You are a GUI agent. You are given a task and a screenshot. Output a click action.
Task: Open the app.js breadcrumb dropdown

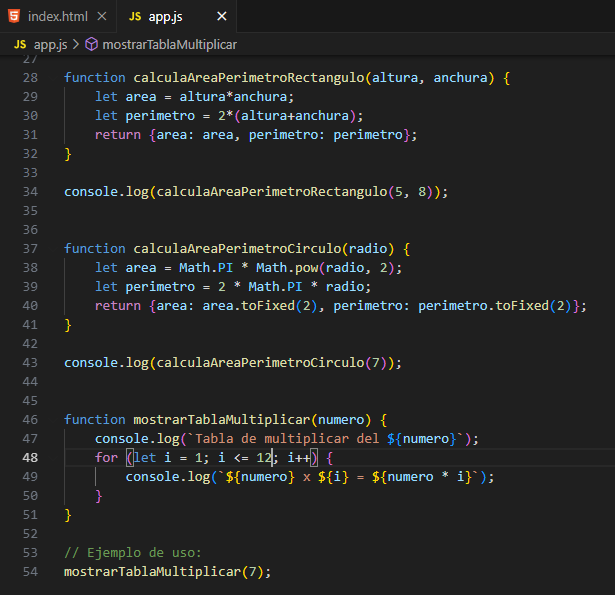click(x=48, y=45)
